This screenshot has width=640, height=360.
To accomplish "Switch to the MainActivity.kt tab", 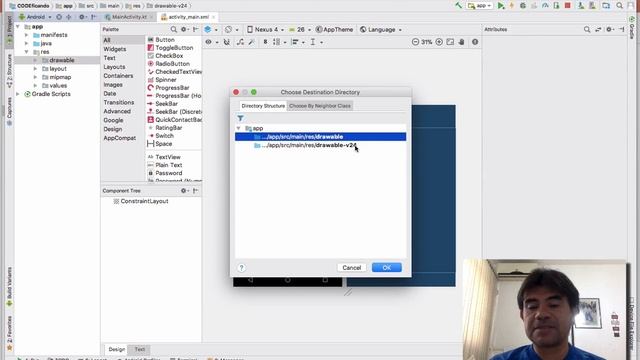I will click(x=129, y=17).
